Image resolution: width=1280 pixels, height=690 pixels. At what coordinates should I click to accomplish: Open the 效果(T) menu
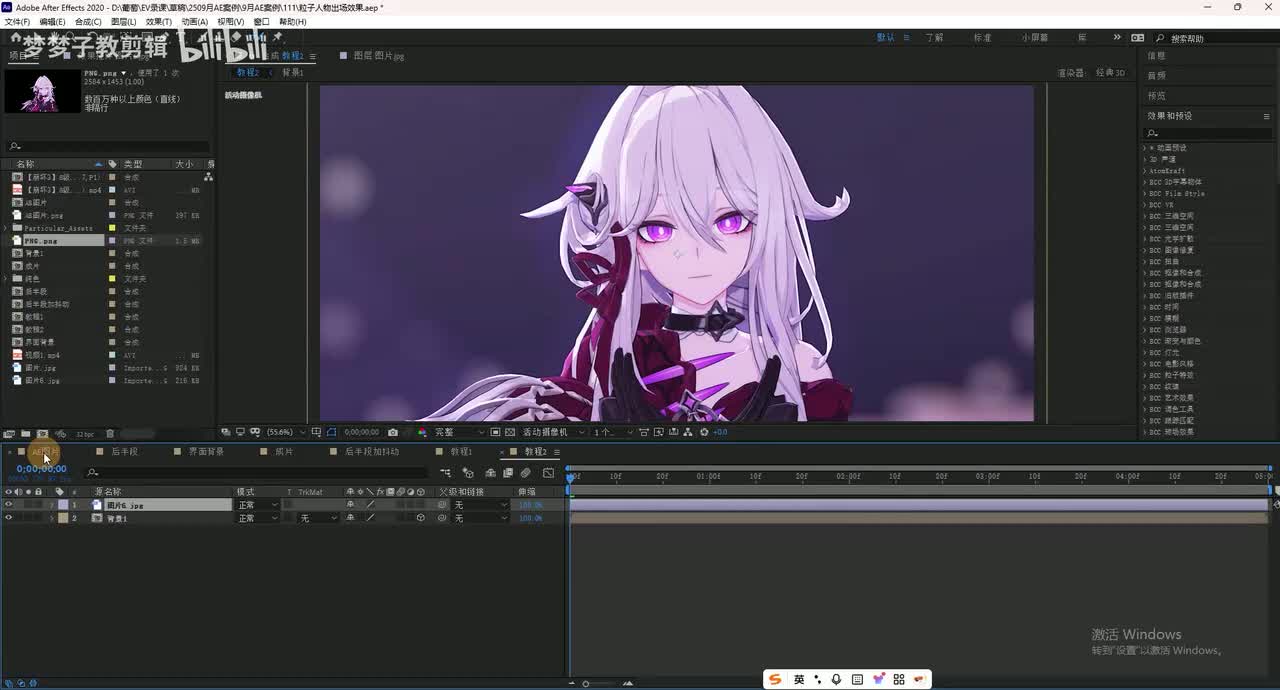click(158, 21)
